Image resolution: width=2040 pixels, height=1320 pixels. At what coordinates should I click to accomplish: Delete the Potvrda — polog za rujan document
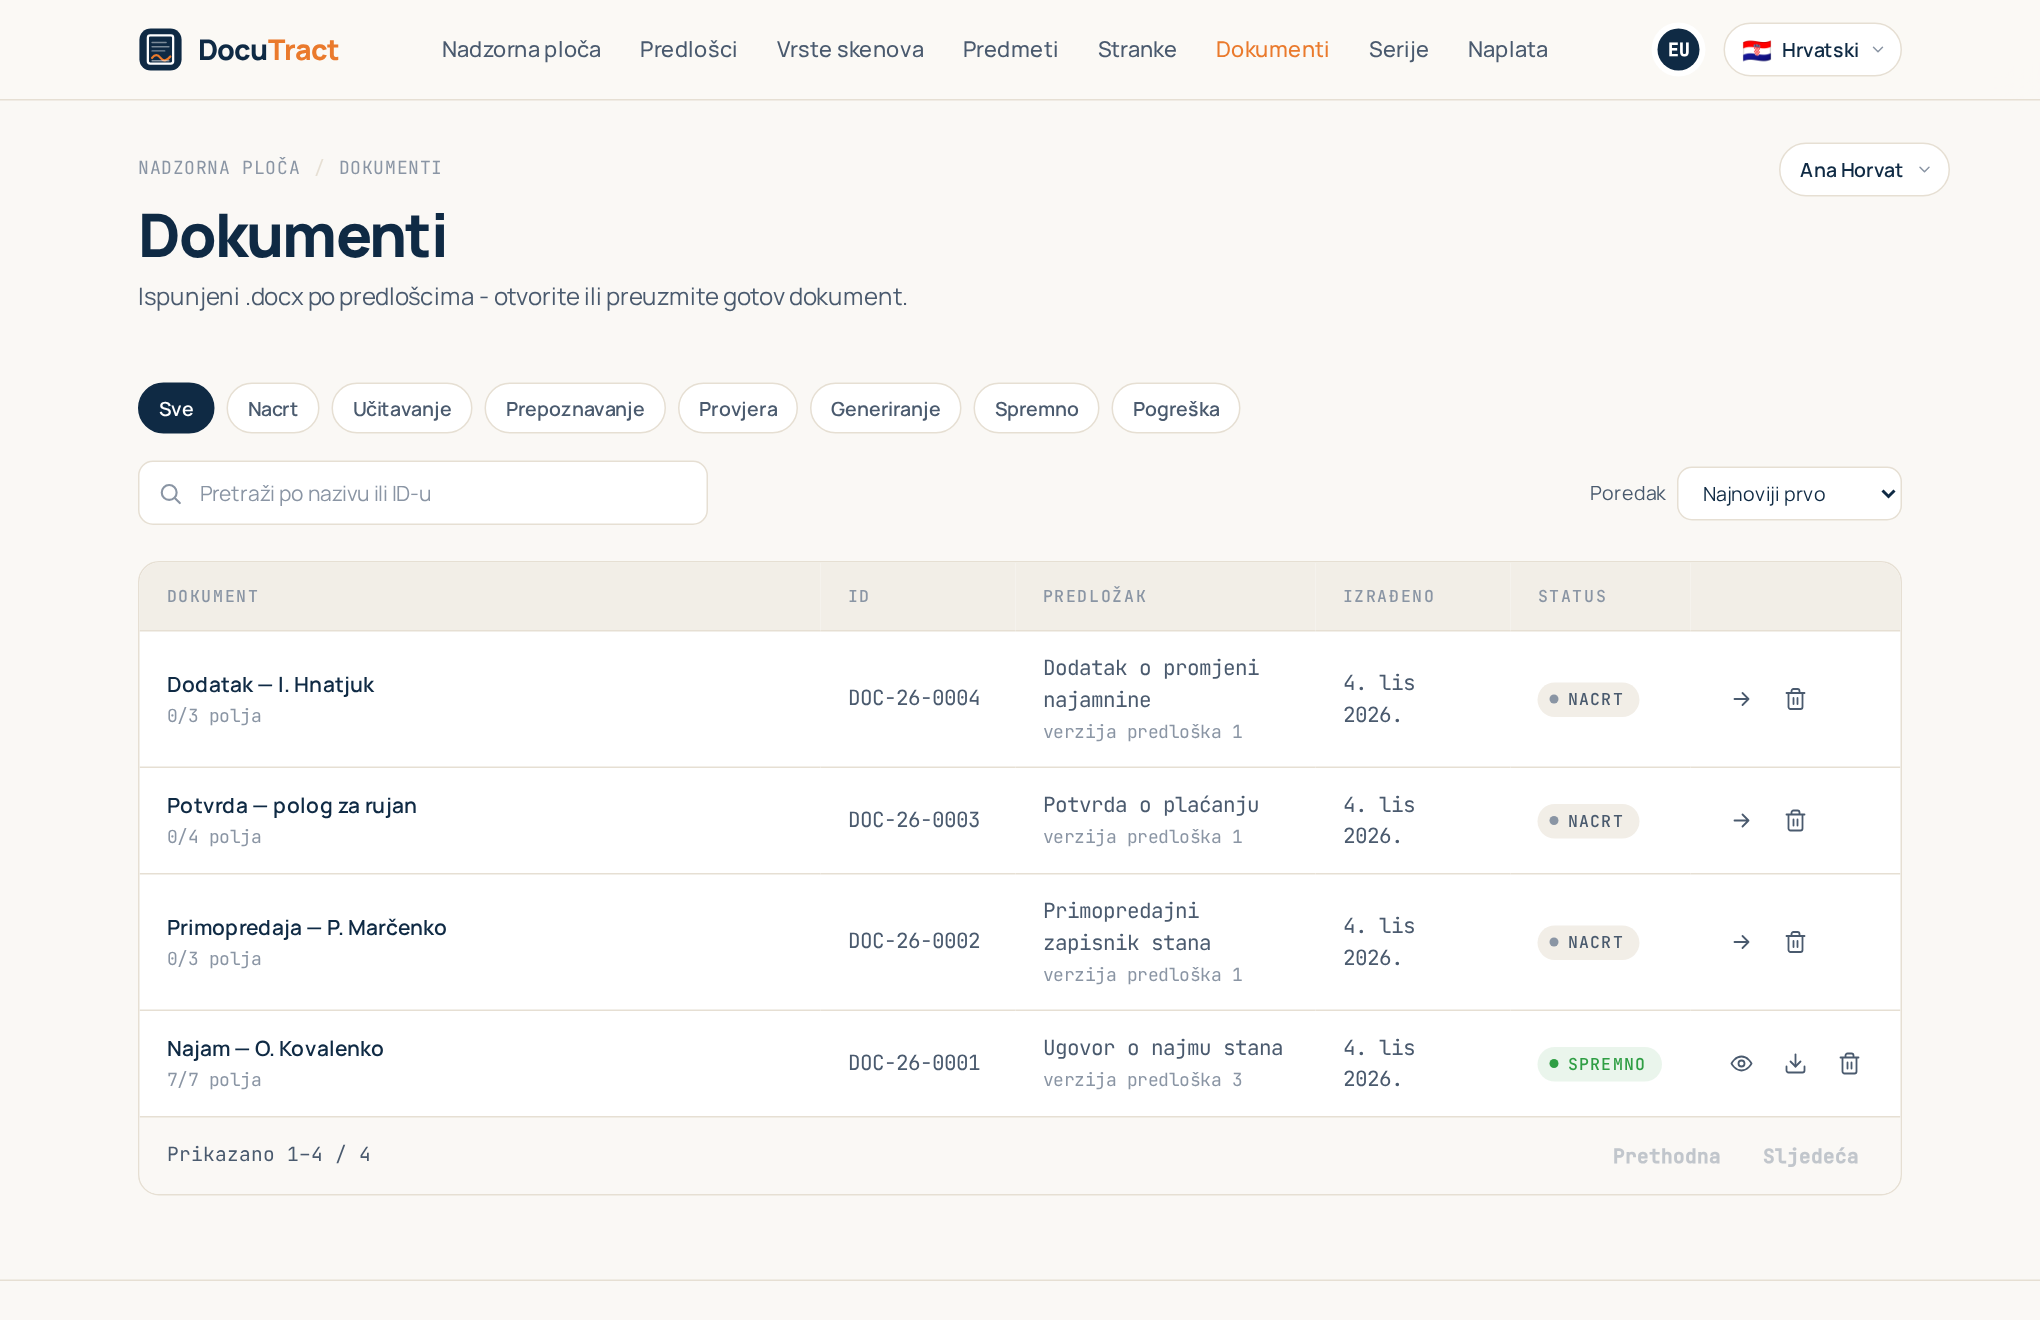click(x=1795, y=821)
